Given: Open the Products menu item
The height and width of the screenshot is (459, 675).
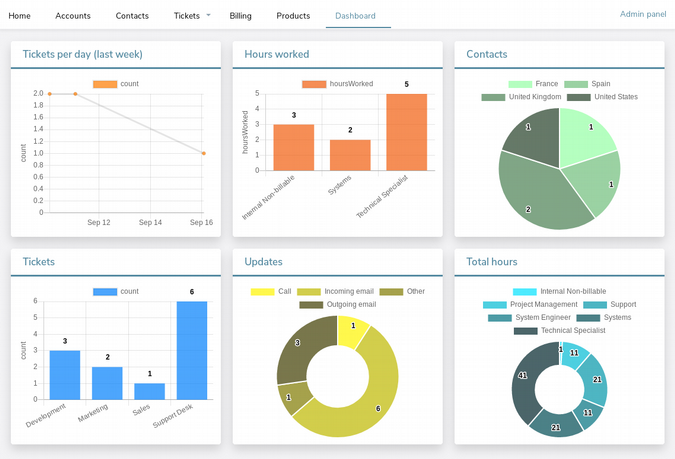Looking at the screenshot, I should [293, 16].
